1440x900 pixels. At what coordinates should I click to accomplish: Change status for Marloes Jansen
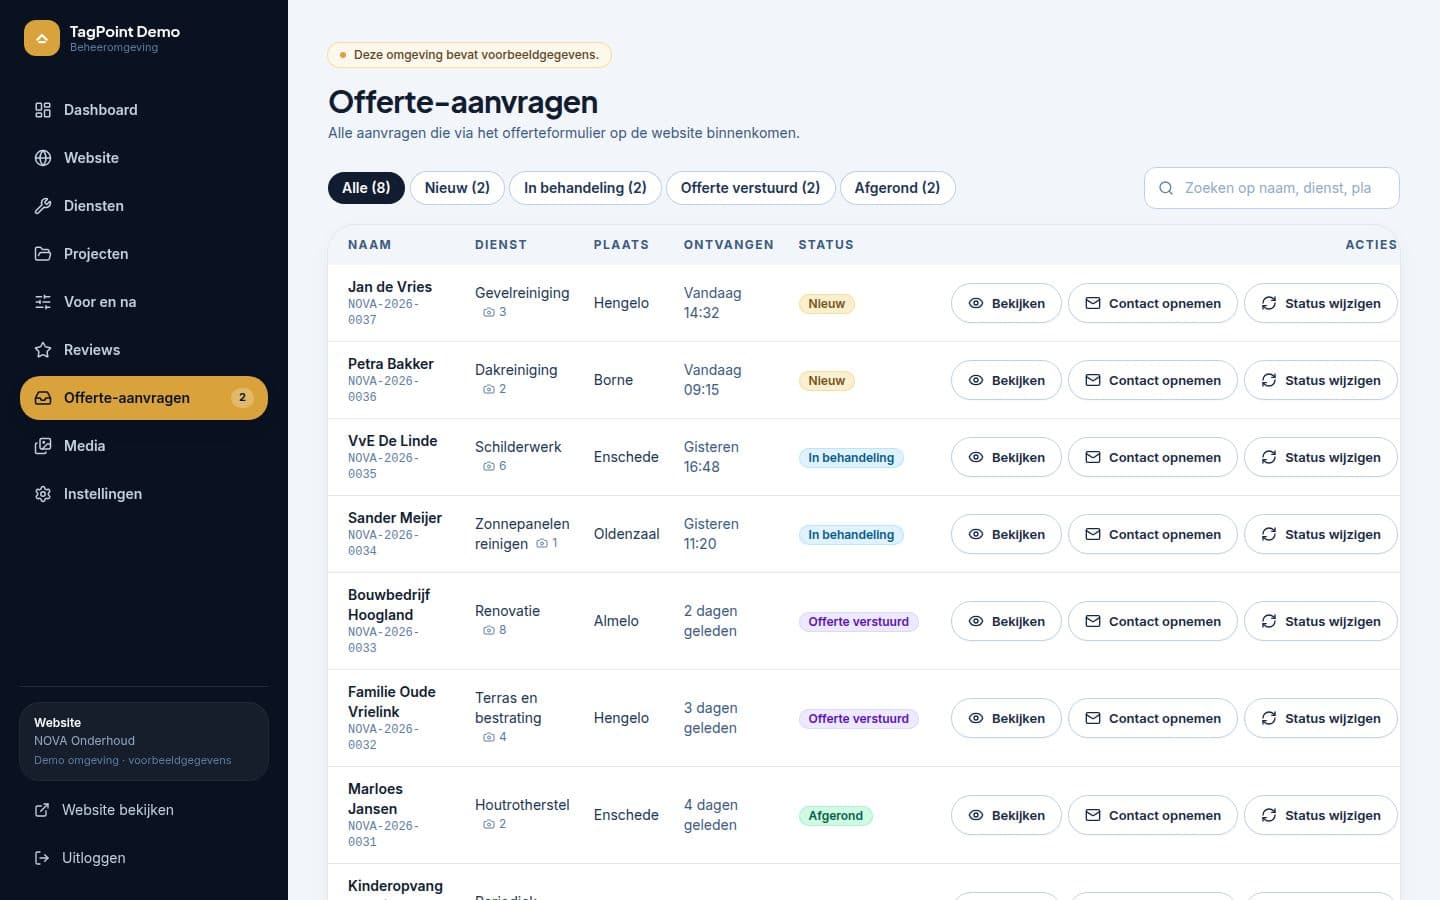[x=1320, y=815]
